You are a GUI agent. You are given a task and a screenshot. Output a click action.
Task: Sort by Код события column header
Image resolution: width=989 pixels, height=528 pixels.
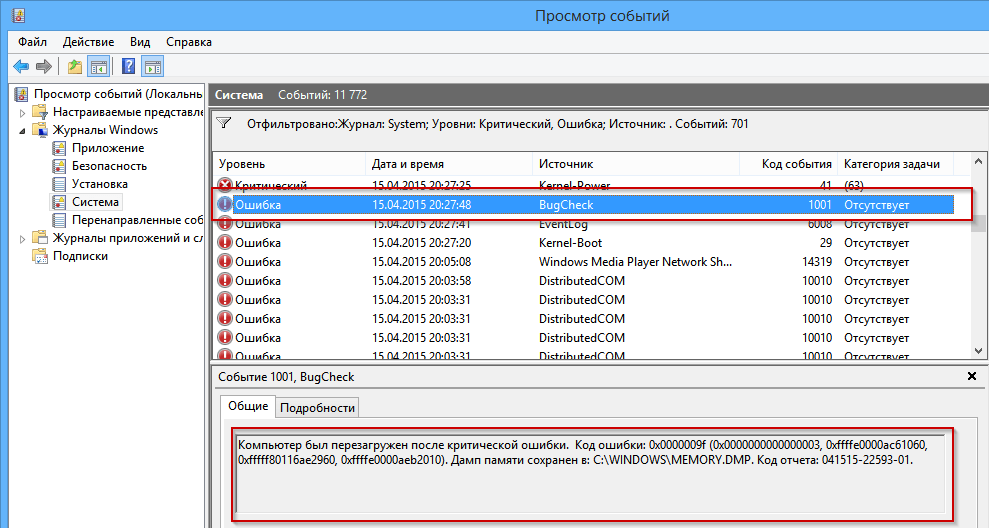pos(795,164)
